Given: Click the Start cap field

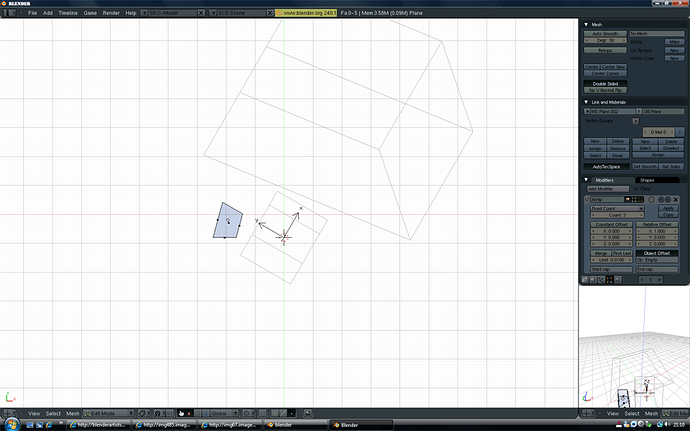Looking at the screenshot, I should point(612,269).
